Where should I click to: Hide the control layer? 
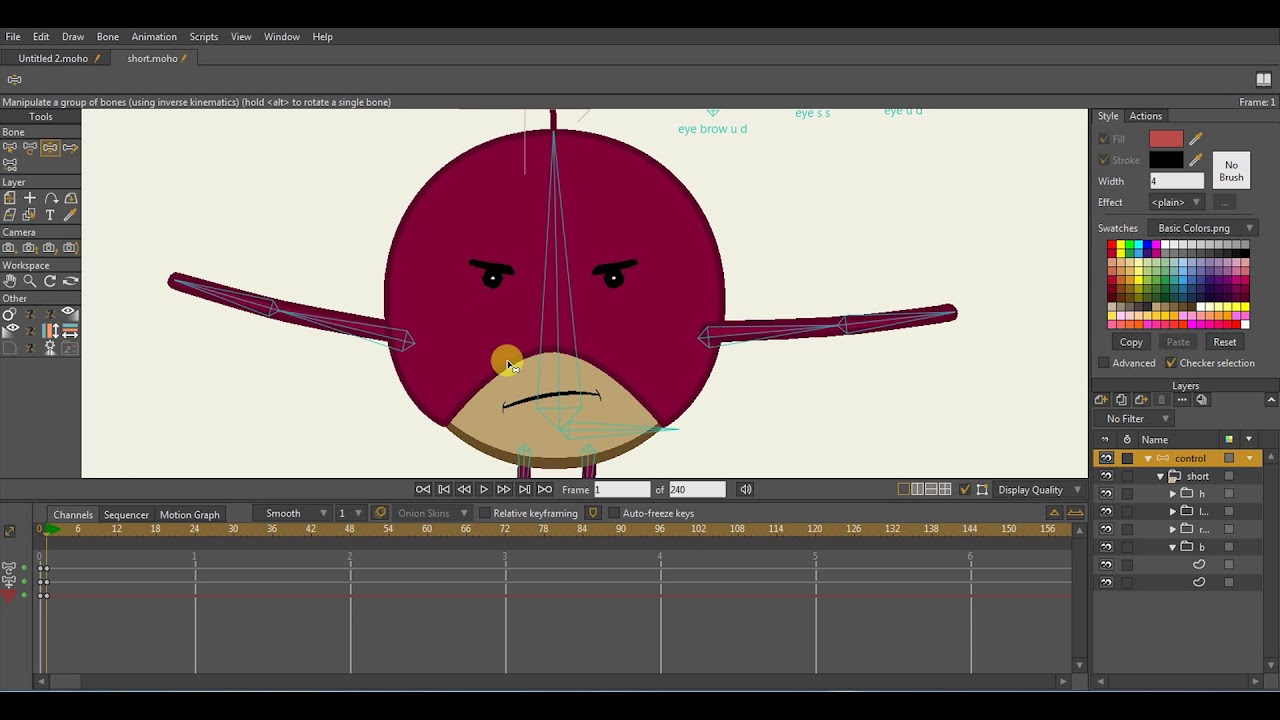1105,458
